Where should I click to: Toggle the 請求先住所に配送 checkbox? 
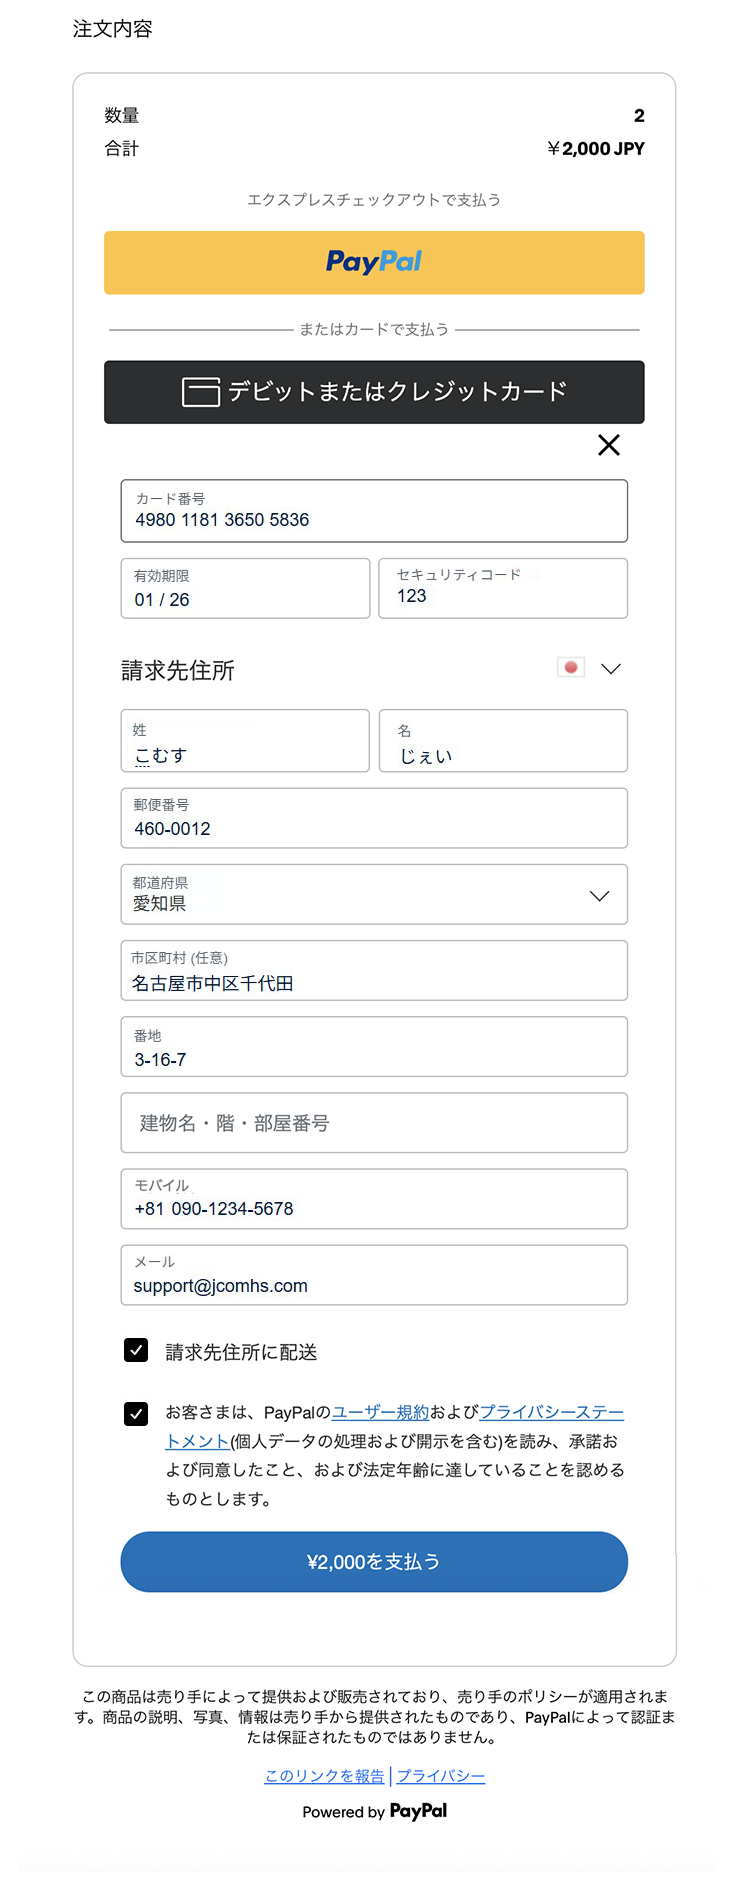point(136,1351)
